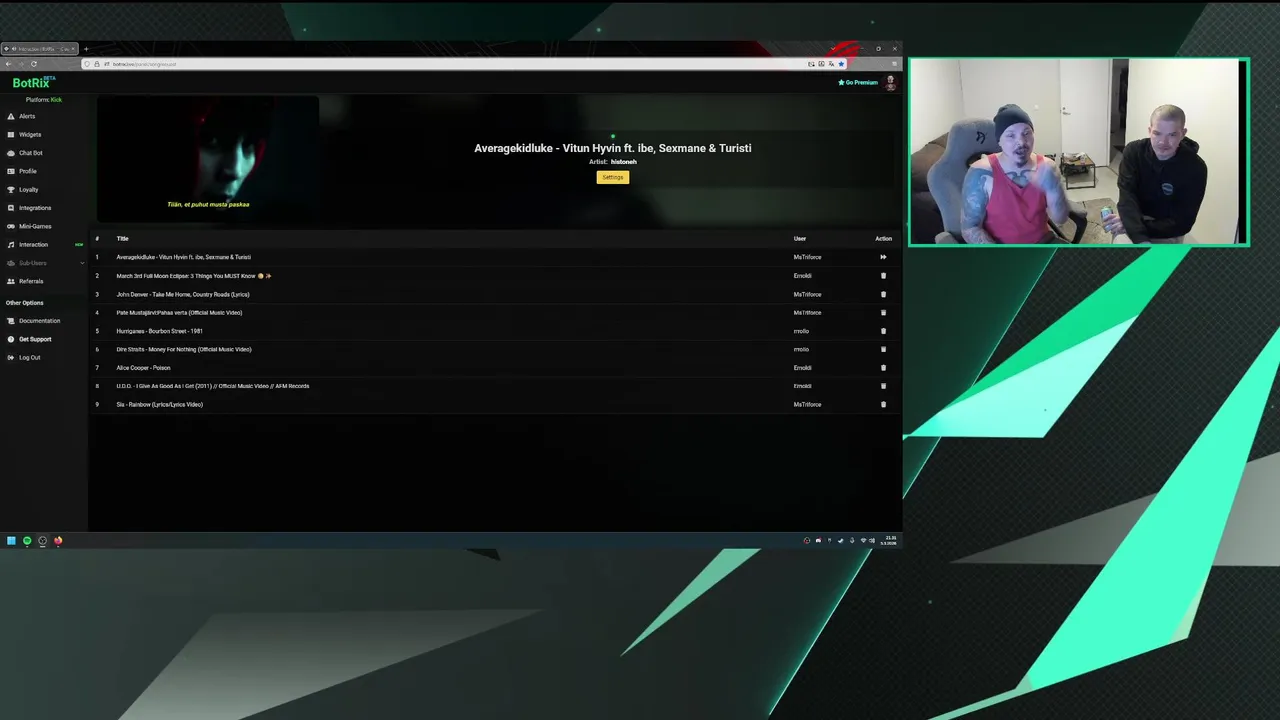Delete John Denver song request

click(x=883, y=294)
